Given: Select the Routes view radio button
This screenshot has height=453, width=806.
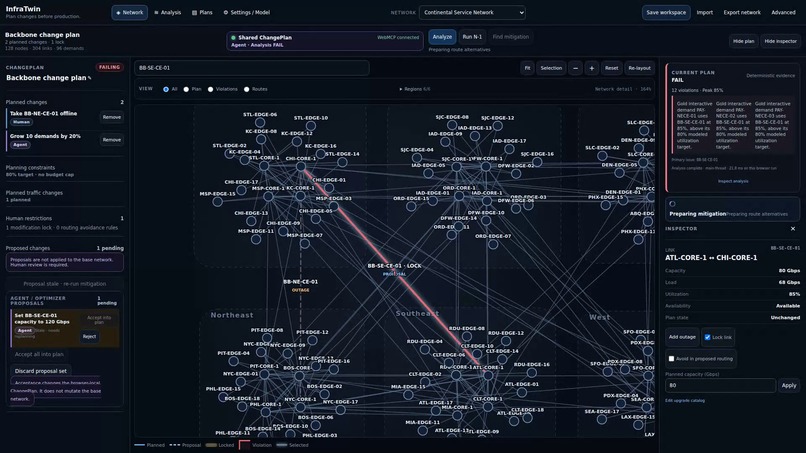Looking at the screenshot, I should click(x=247, y=89).
